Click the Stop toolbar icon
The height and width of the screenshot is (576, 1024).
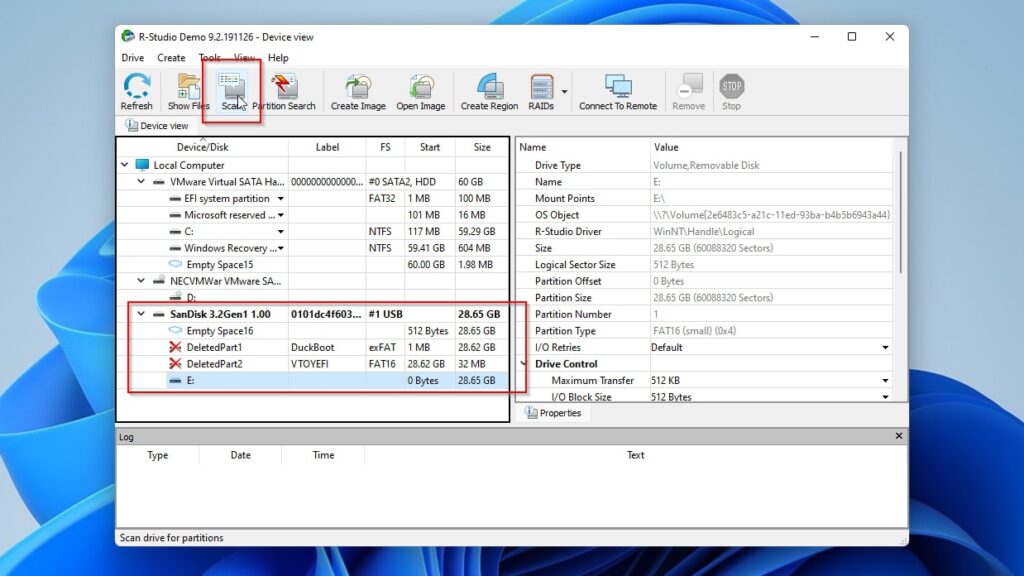(x=731, y=91)
